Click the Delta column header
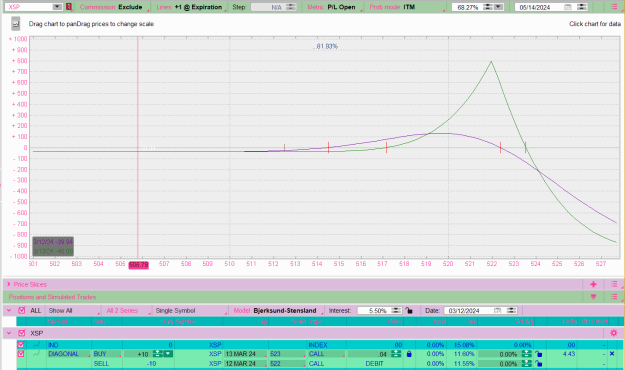 coord(569,321)
